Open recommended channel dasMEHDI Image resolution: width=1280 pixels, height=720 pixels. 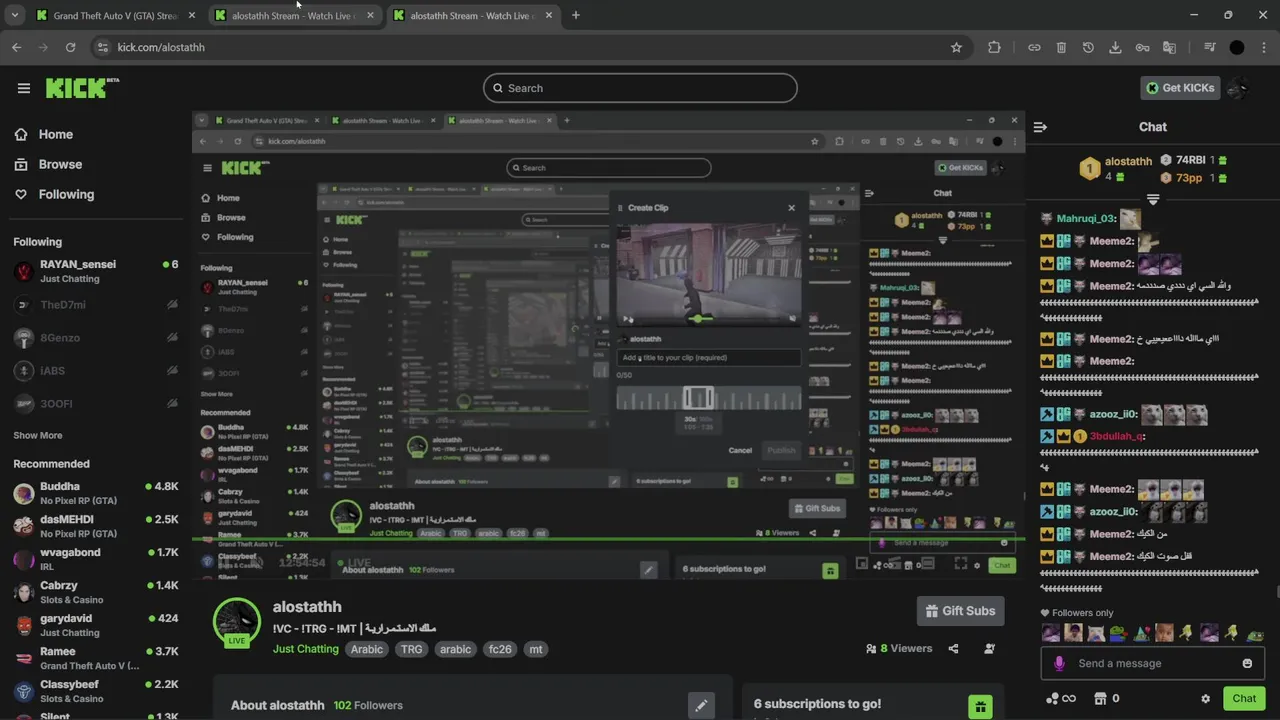point(96,526)
